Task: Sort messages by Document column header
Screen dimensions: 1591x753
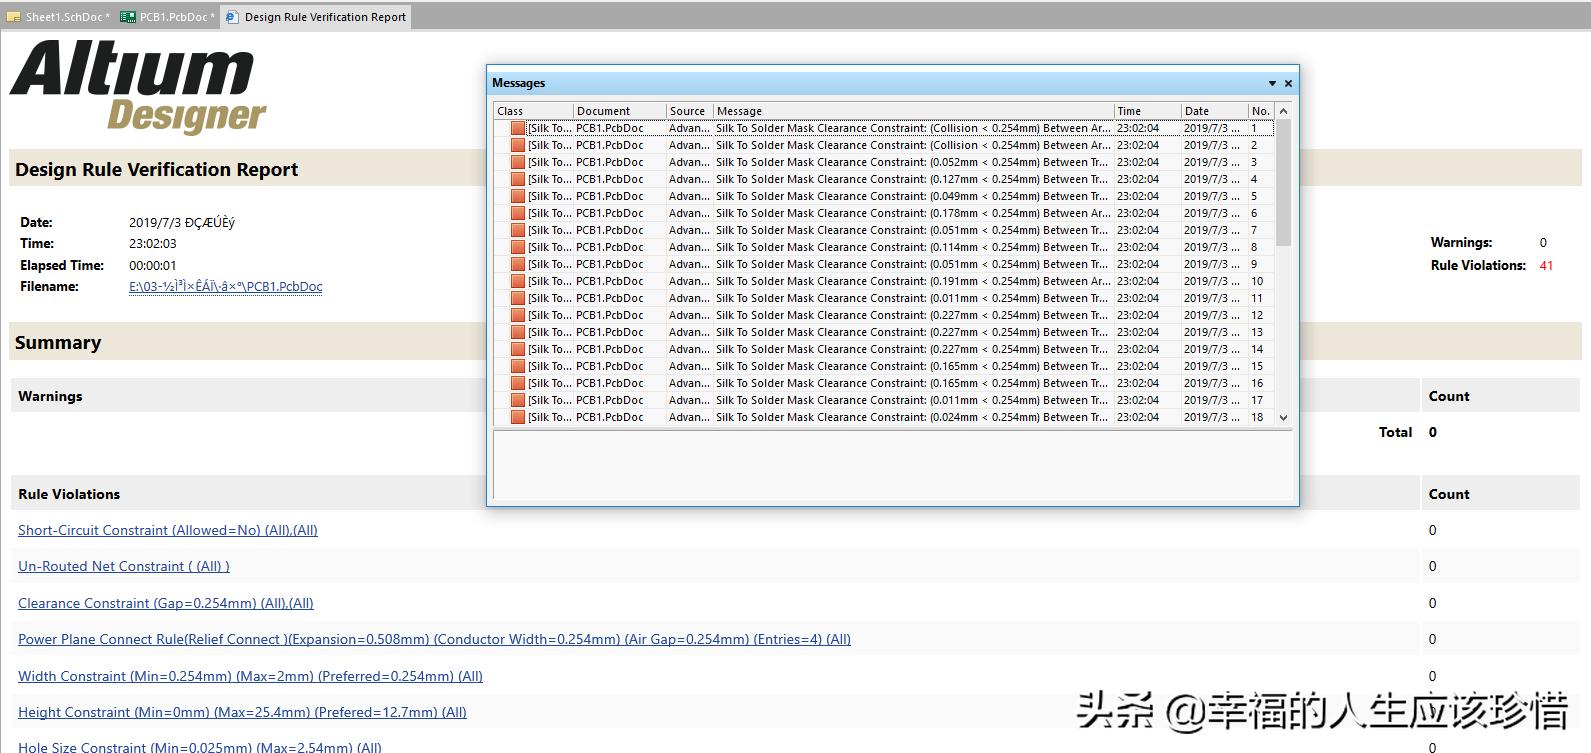Action: tap(619, 111)
